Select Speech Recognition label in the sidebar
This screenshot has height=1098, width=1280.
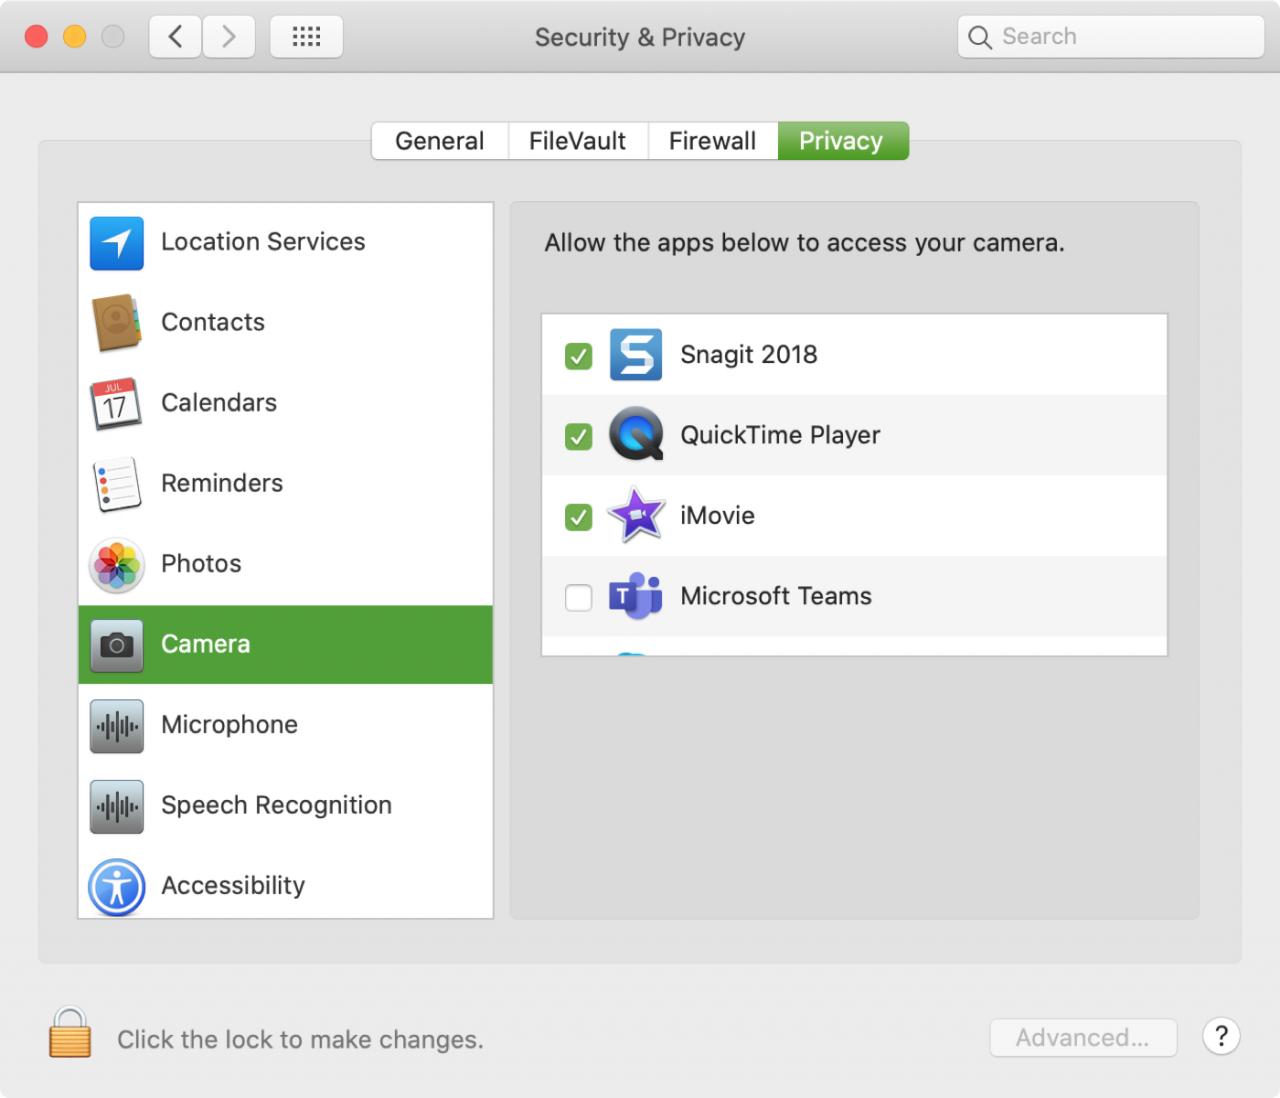(276, 805)
